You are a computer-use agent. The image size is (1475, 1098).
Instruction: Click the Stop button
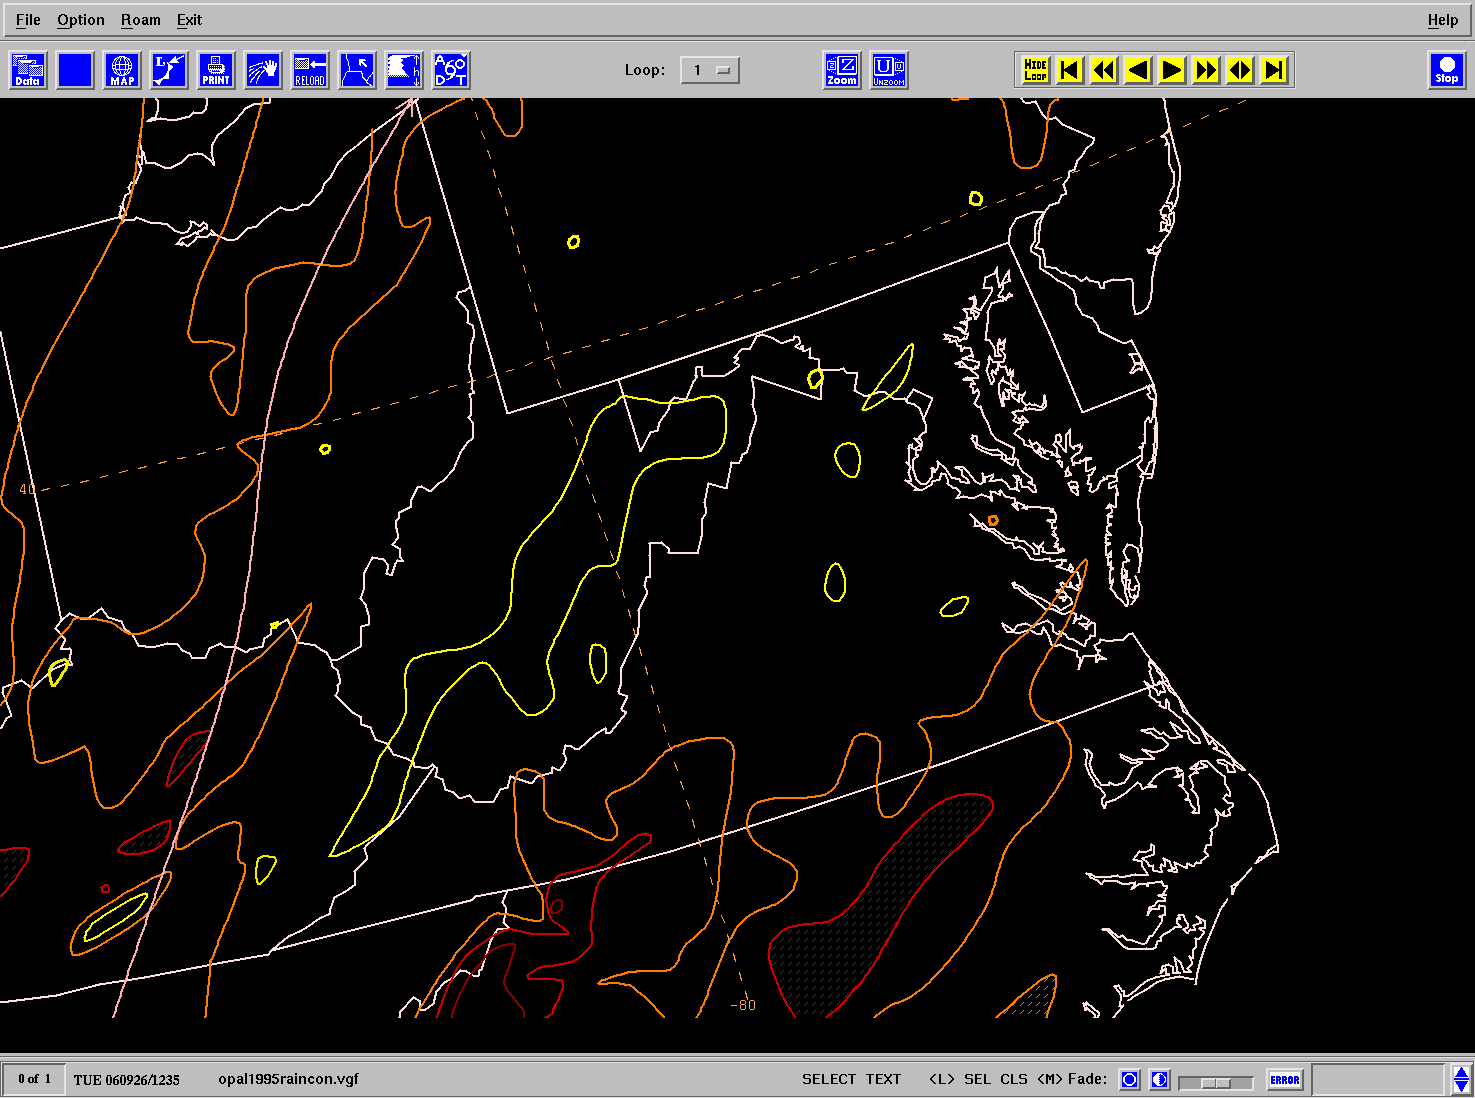click(x=1447, y=70)
